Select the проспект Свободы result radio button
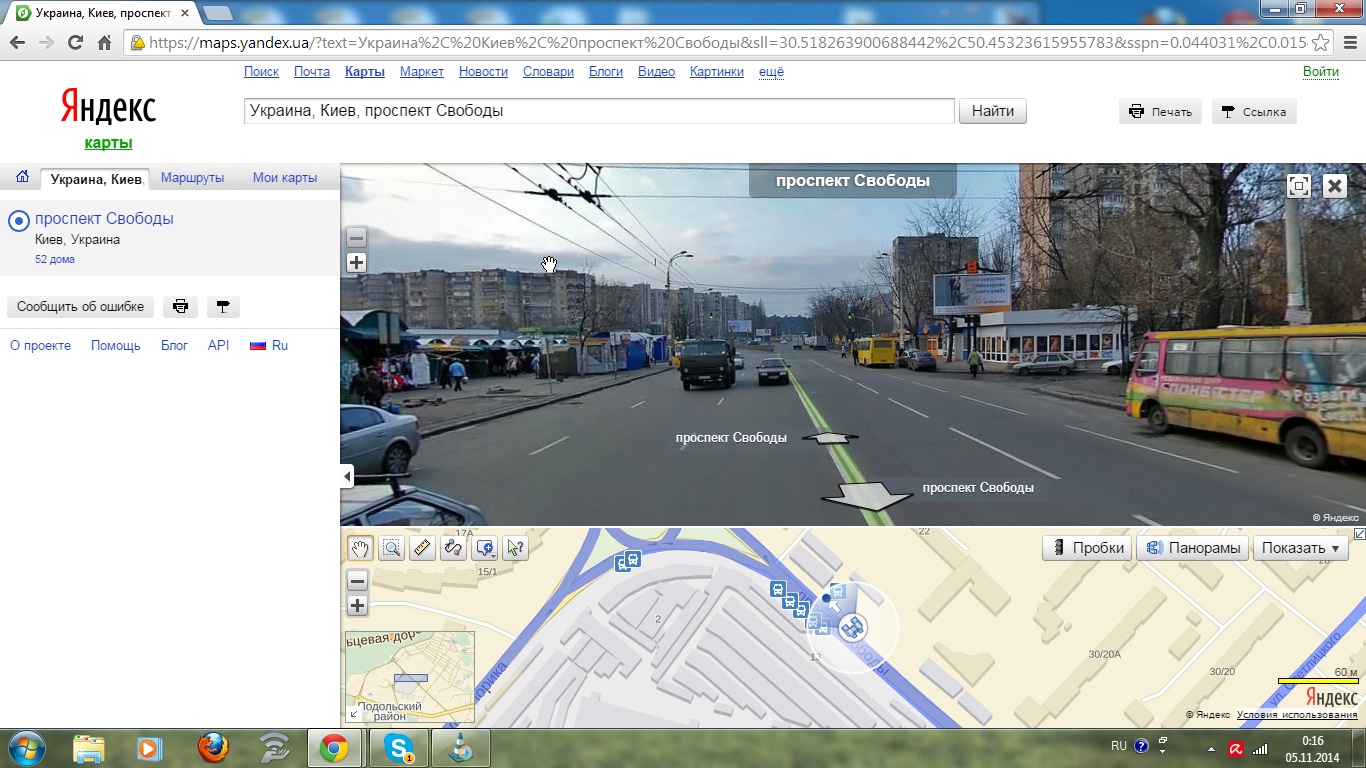1366x768 pixels. [x=18, y=221]
